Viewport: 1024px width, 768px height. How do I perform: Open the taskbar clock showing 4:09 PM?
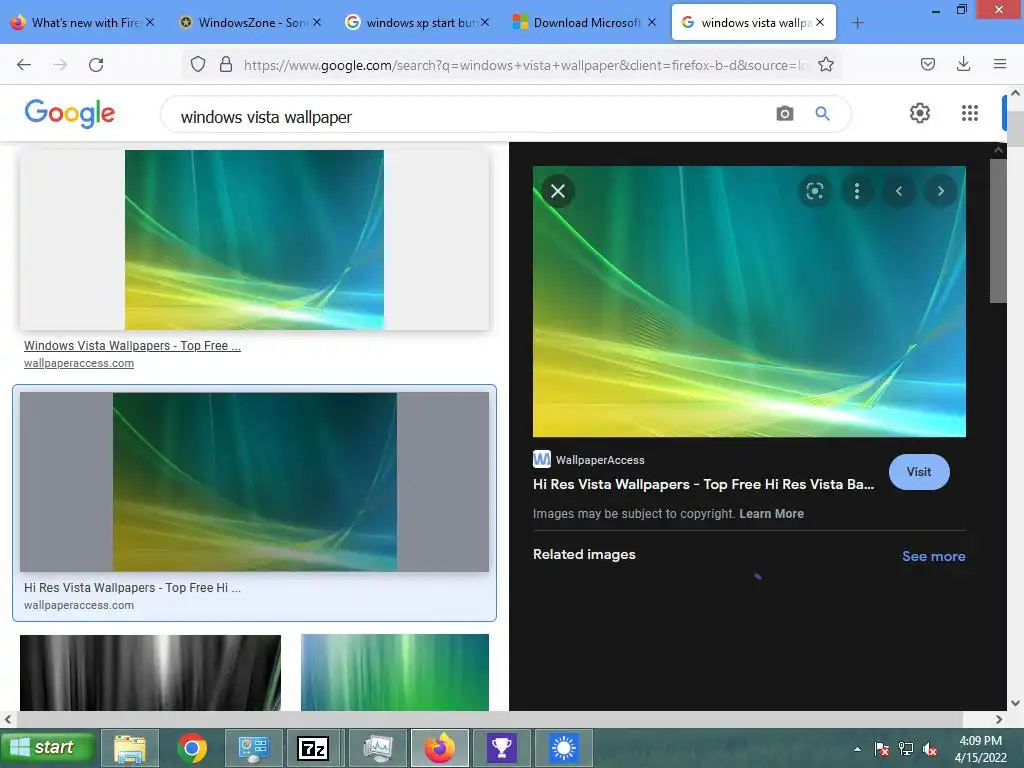click(x=980, y=749)
